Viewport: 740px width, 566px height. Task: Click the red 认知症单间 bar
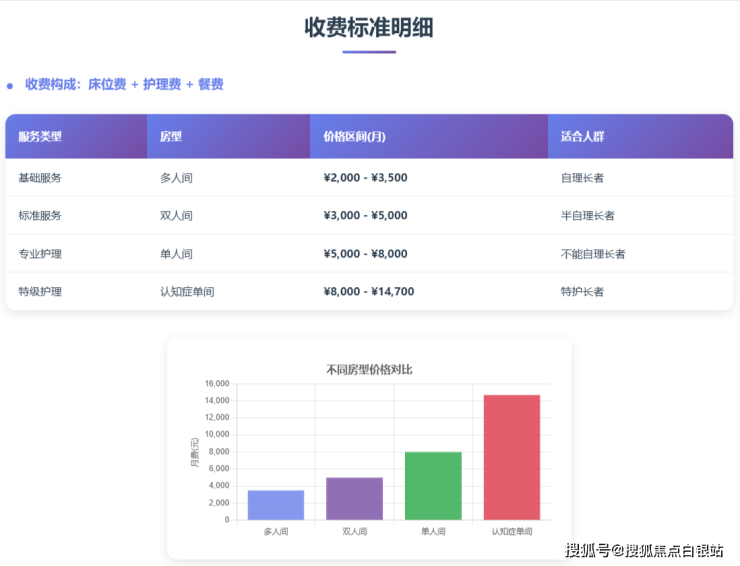point(511,458)
